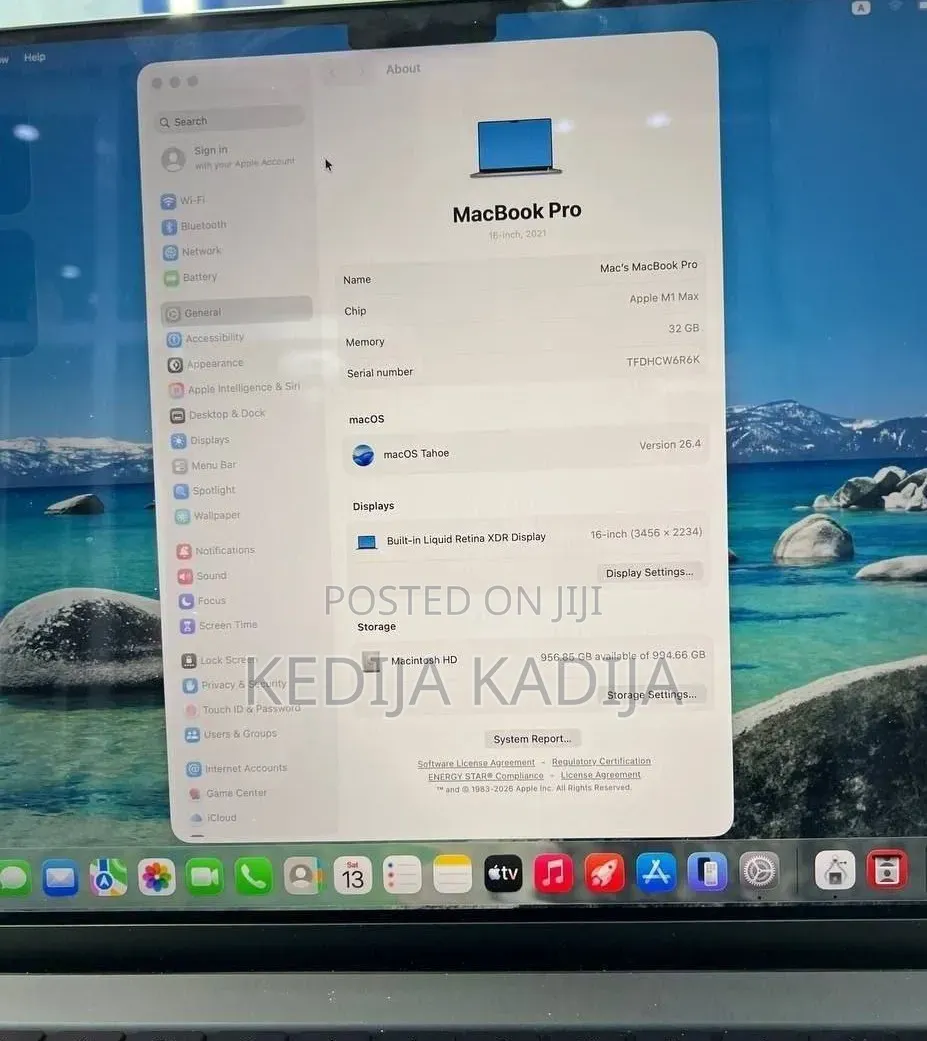Select General in the sidebar
Screen dimensions: 927x1041
pyautogui.click(x=236, y=312)
